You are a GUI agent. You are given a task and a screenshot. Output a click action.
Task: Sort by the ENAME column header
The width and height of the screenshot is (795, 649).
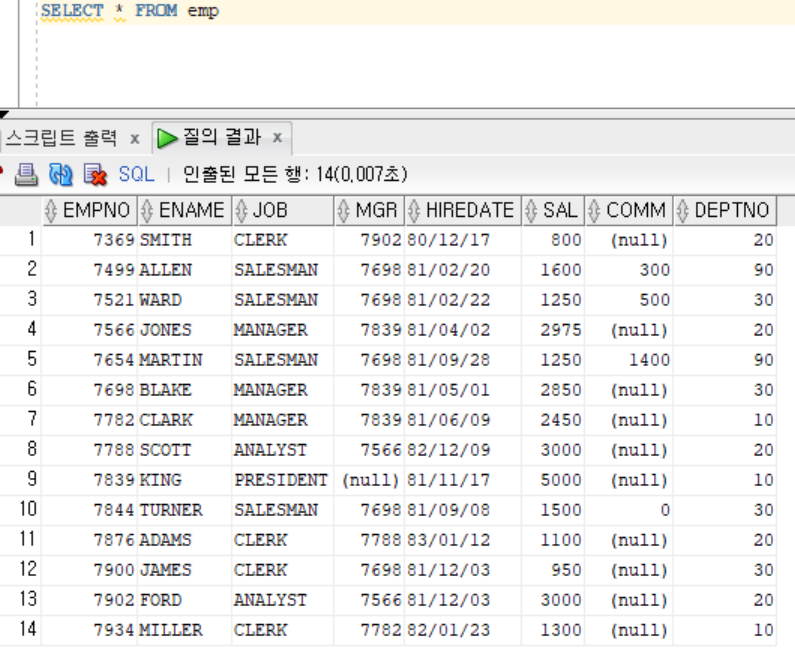(191, 210)
